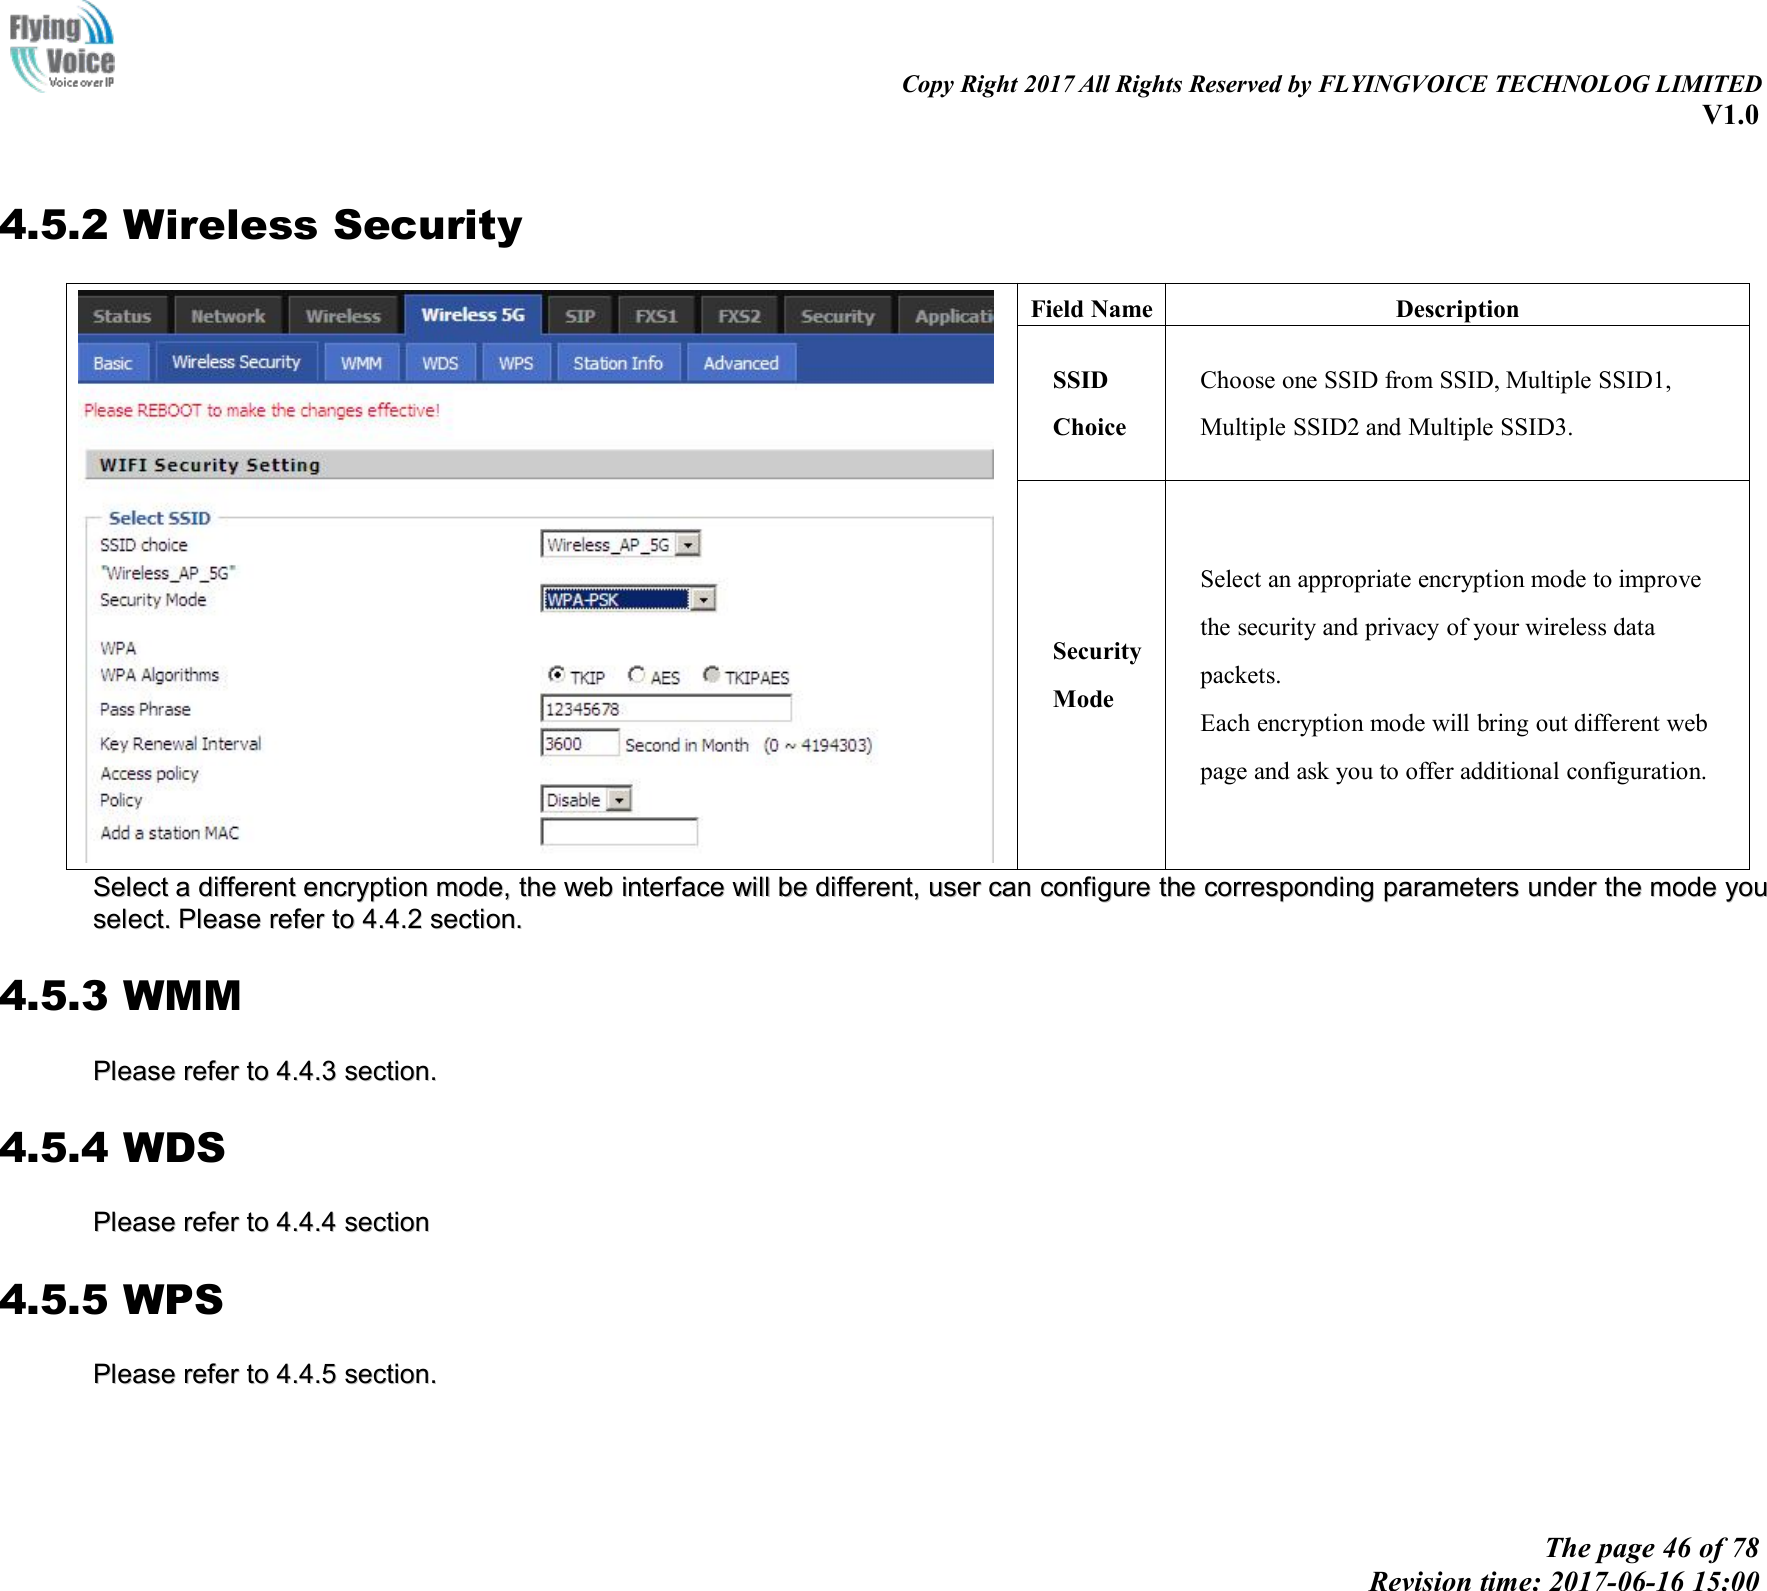The height and width of the screenshot is (1591, 1767).
Task: Switch to the FXS2 tab
Action: point(739,315)
